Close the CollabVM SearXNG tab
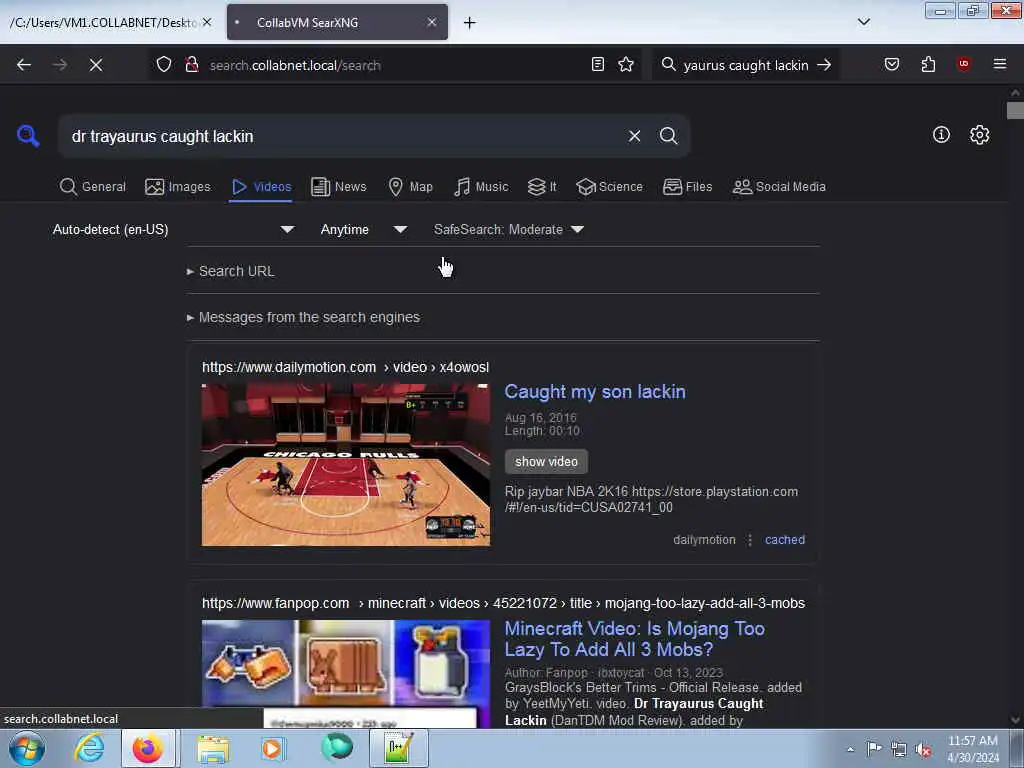 click(x=432, y=22)
